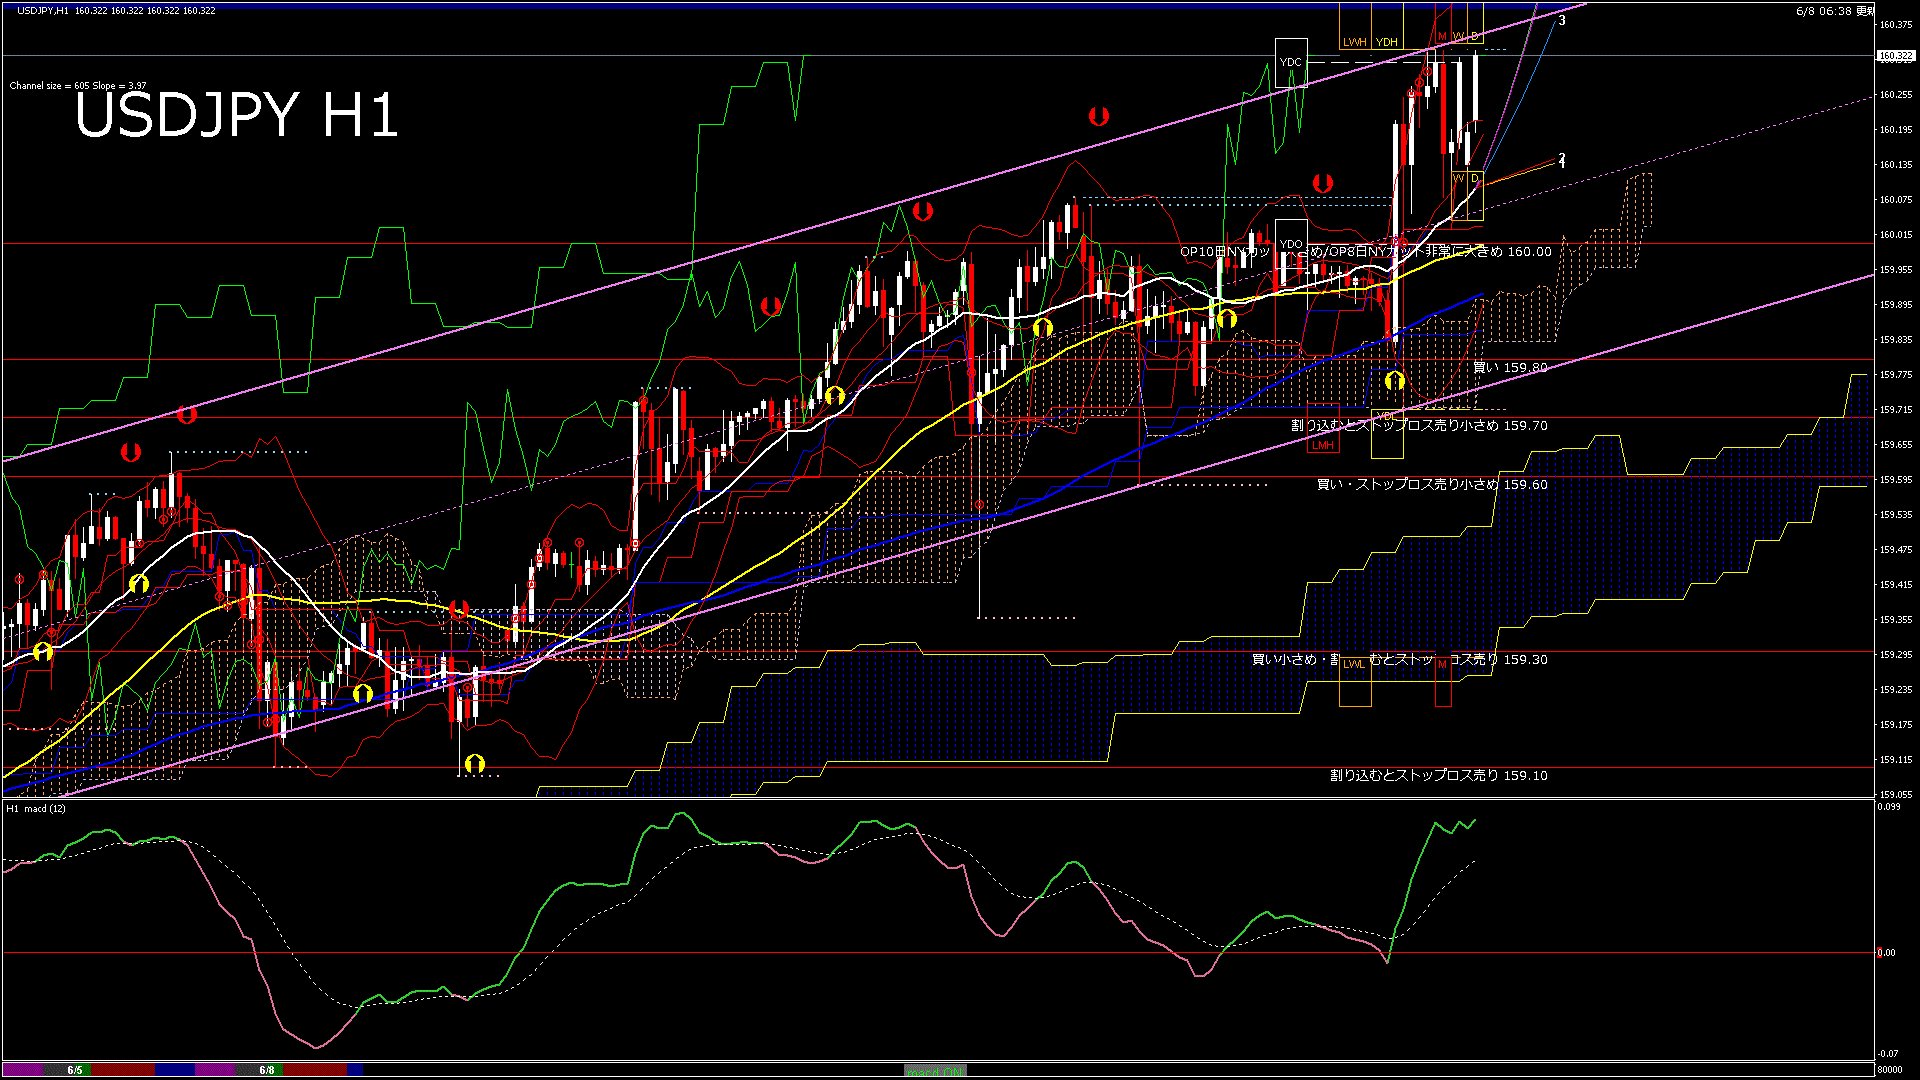This screenshot has width=1920, height=1080.
Task: Click the USDJPY,H1 quote header line
Action: pos(116,10)
